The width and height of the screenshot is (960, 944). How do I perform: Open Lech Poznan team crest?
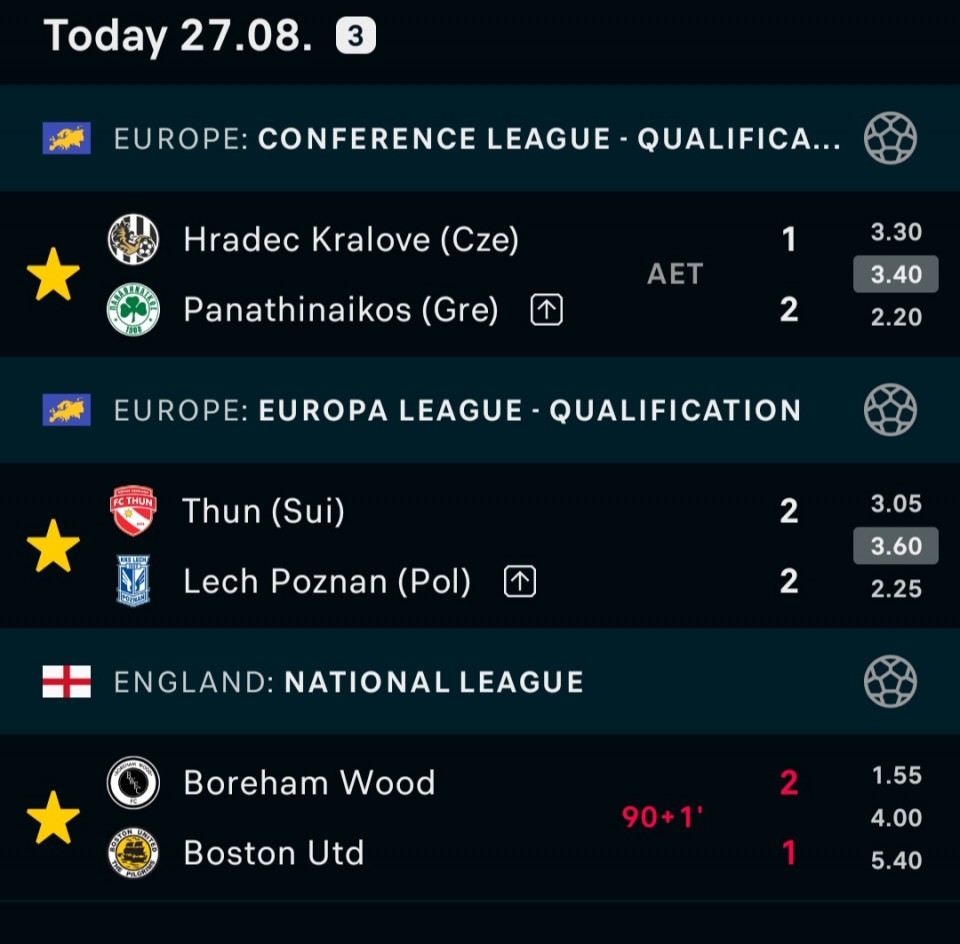coord(133,580)
